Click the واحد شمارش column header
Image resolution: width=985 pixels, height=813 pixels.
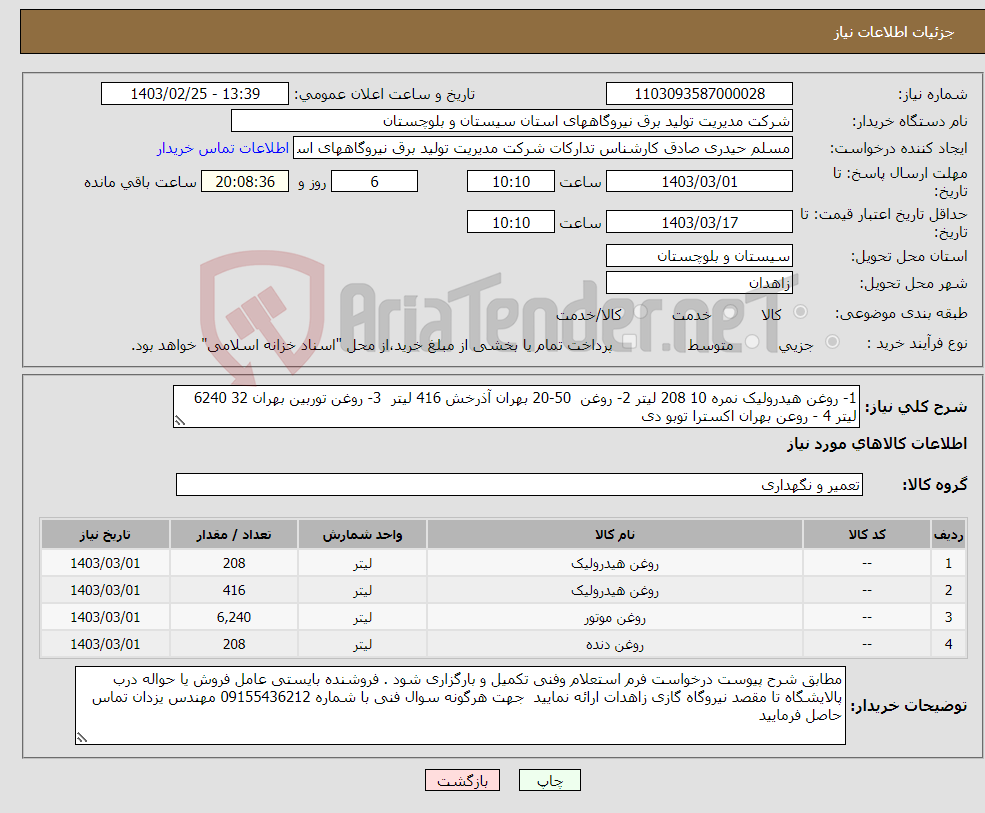coord(362,535)
